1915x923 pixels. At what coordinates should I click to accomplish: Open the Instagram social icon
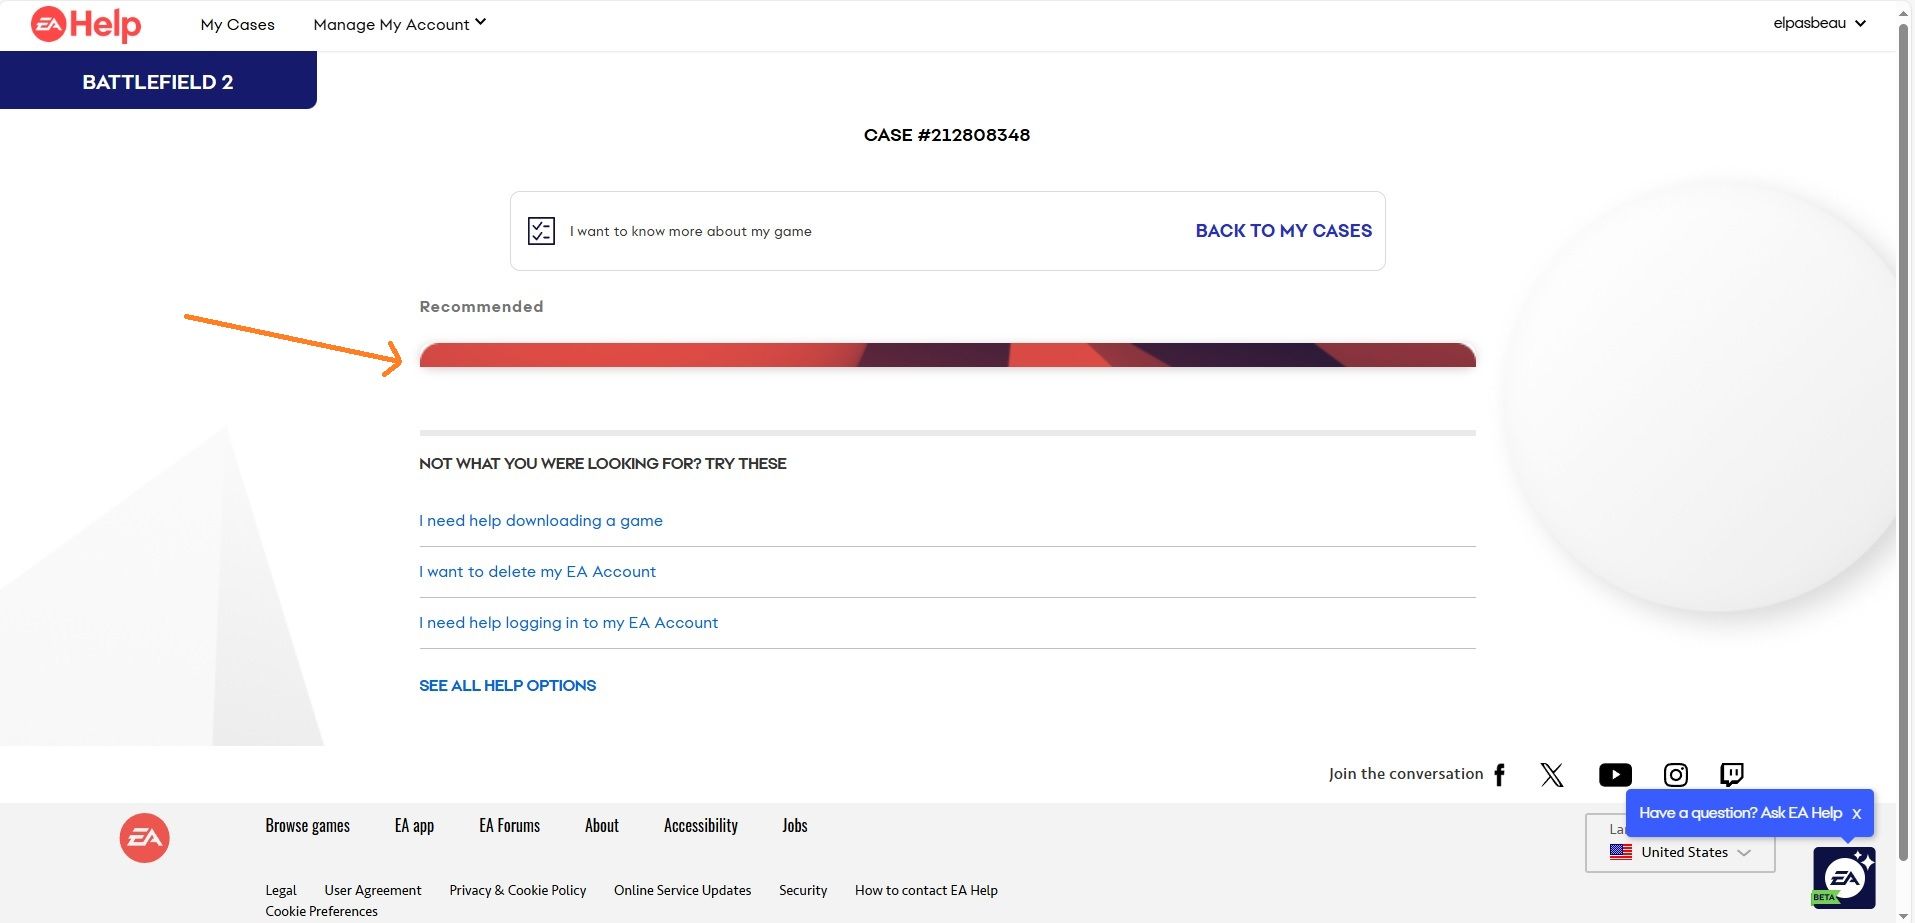tap(1676, 775)
